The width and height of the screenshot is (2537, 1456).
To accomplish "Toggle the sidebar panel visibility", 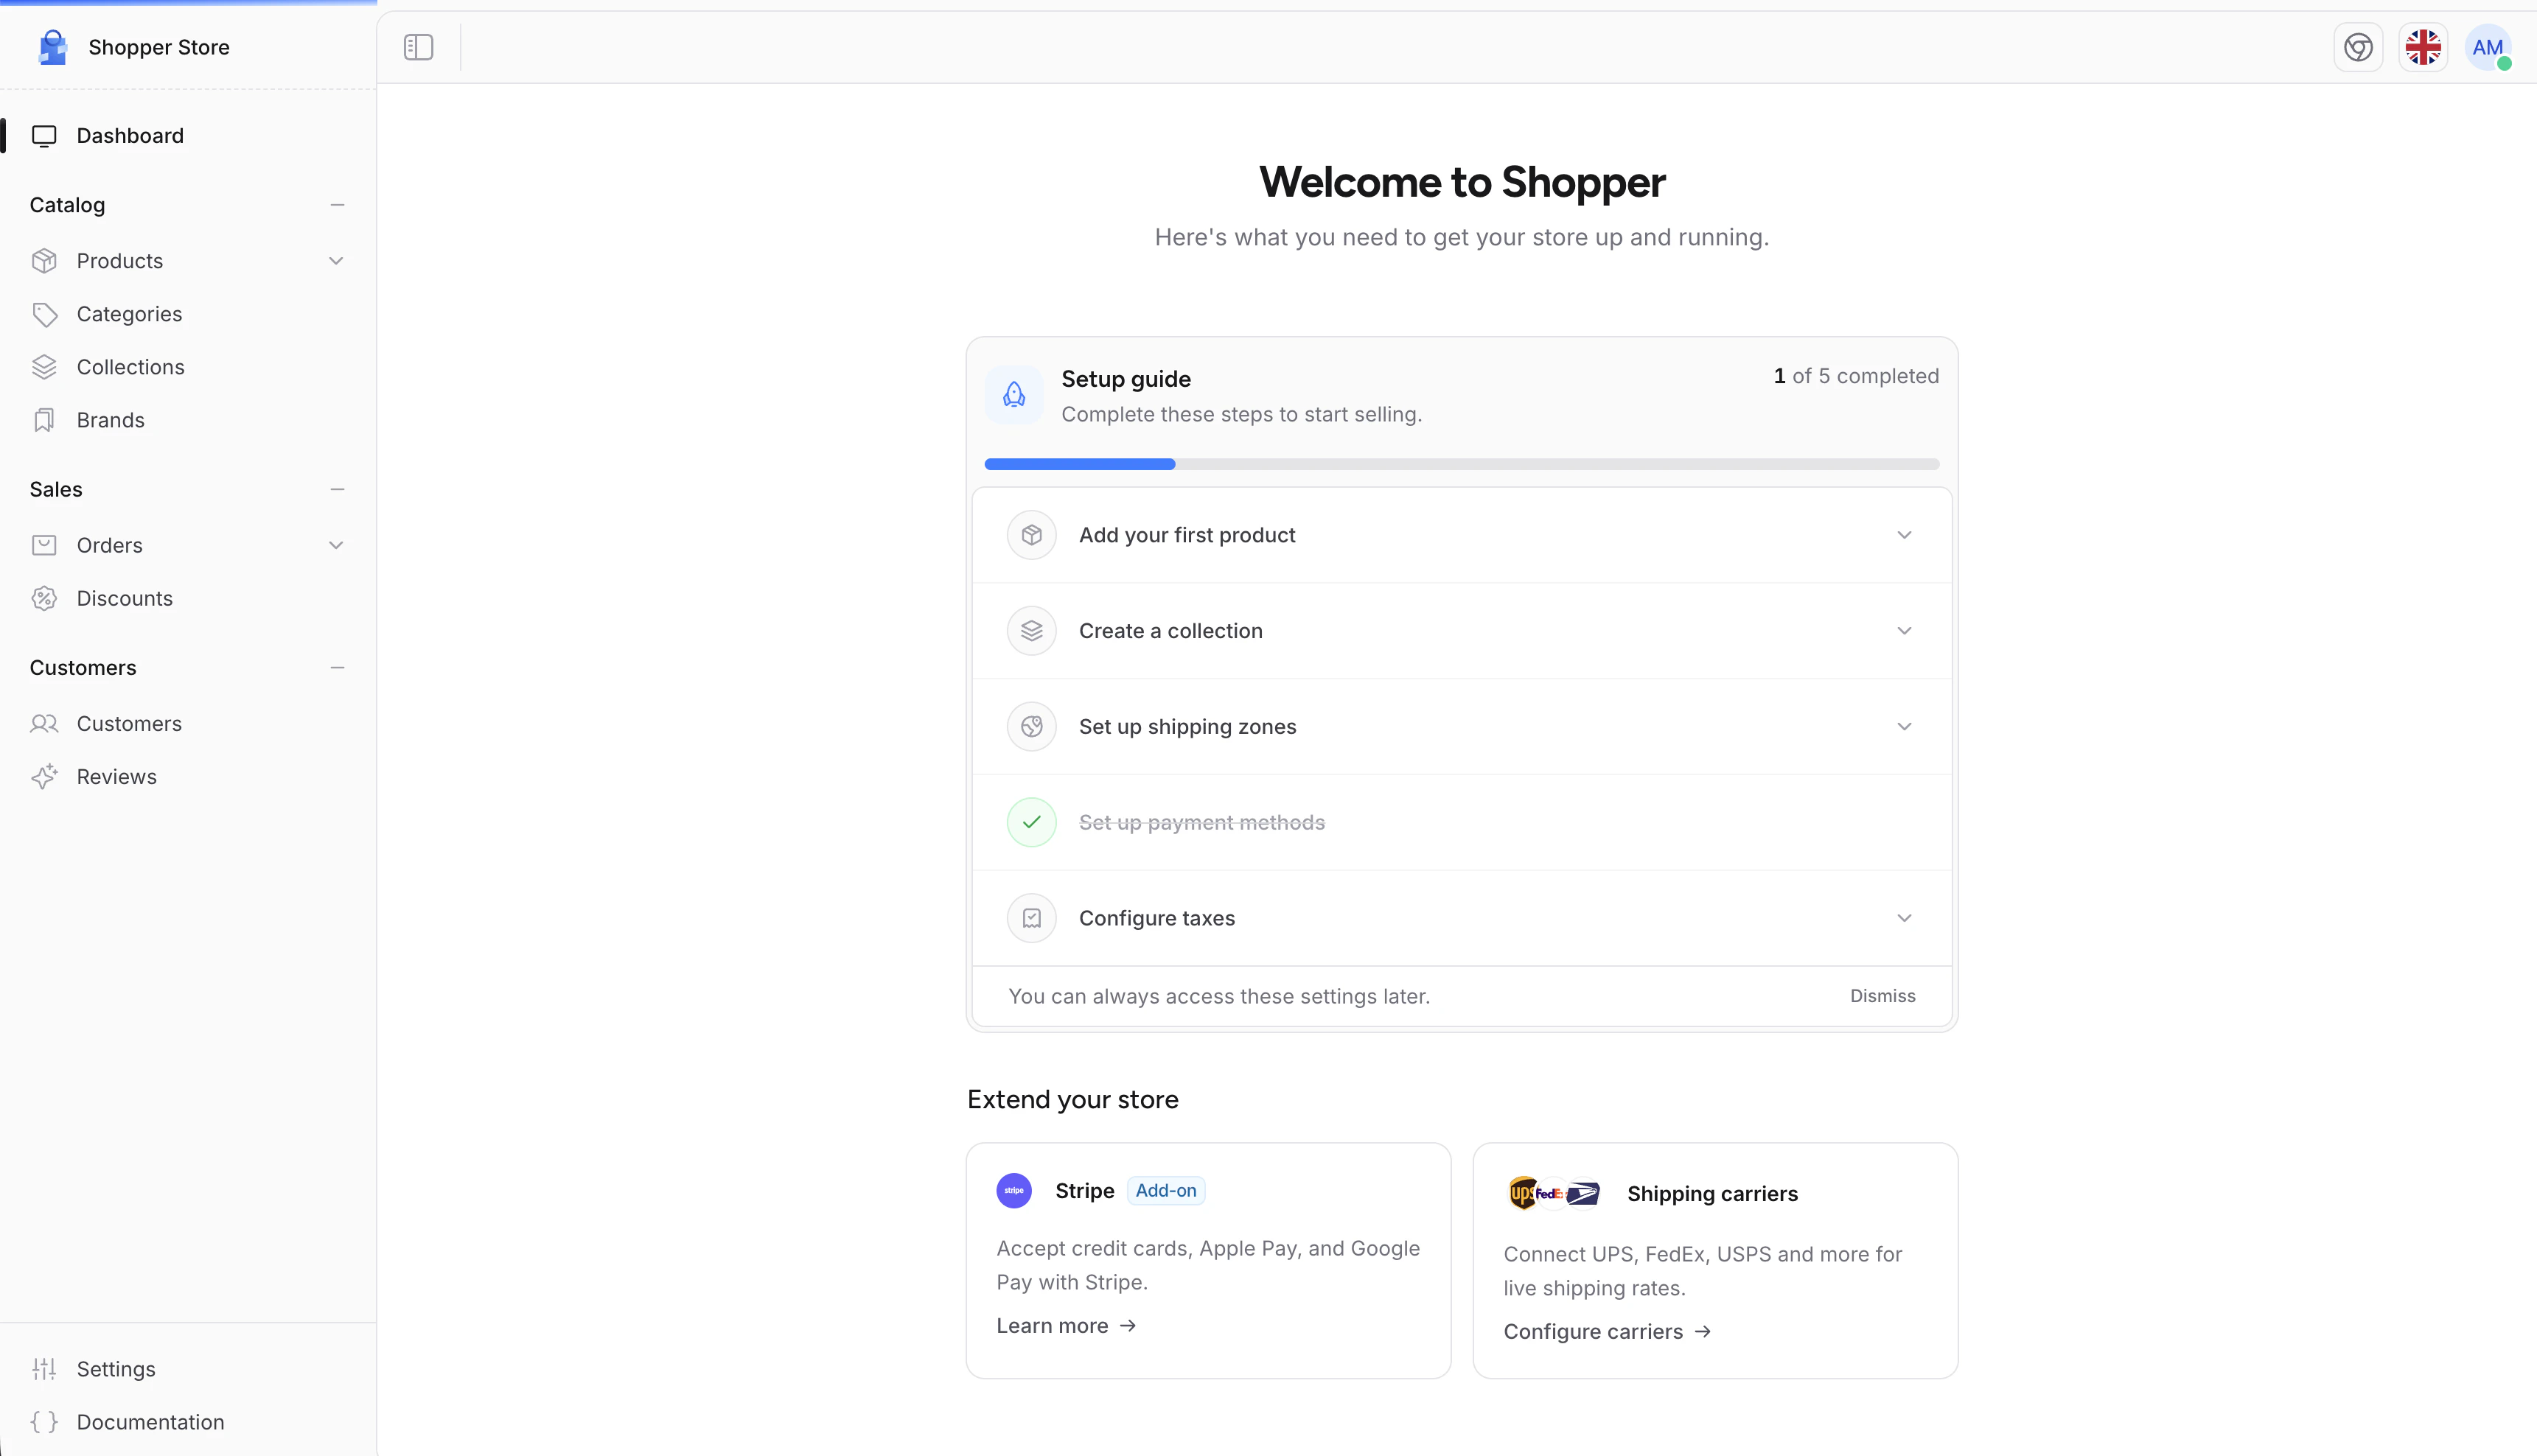I will coord(418,47).
